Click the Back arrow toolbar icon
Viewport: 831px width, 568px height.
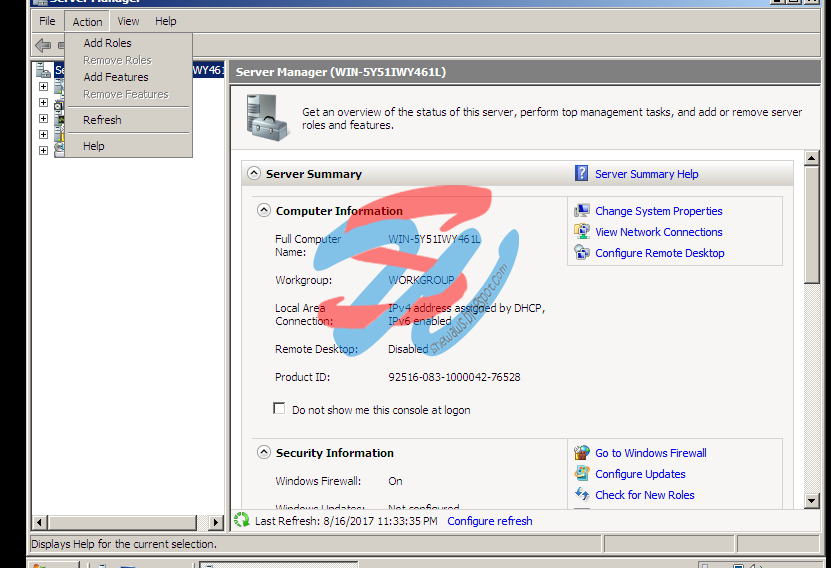point(43,45)
